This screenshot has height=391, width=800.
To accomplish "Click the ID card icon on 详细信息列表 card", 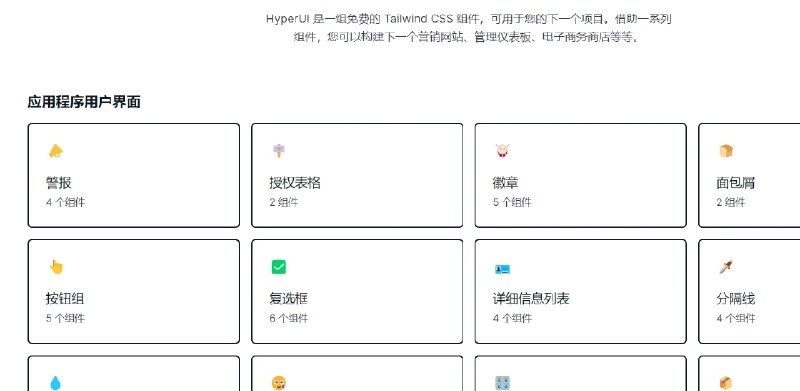I will click(x=502, y=269).
